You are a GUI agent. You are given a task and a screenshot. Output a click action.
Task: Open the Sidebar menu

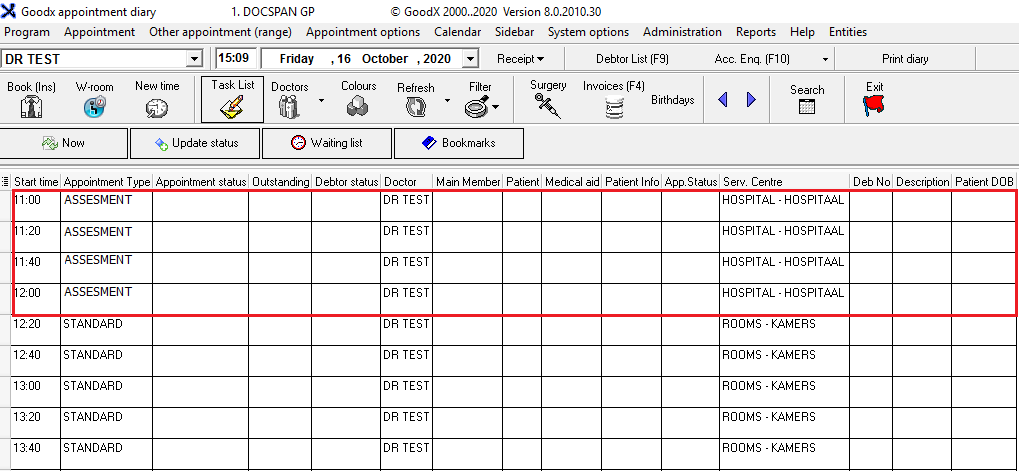click(x=515, y=32)
